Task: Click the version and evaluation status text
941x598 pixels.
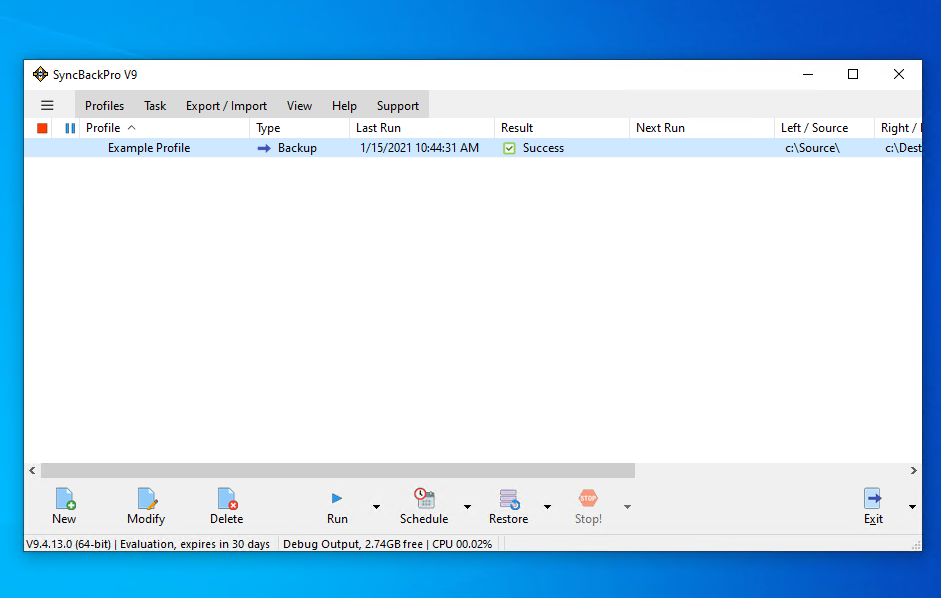Action: 148,544
